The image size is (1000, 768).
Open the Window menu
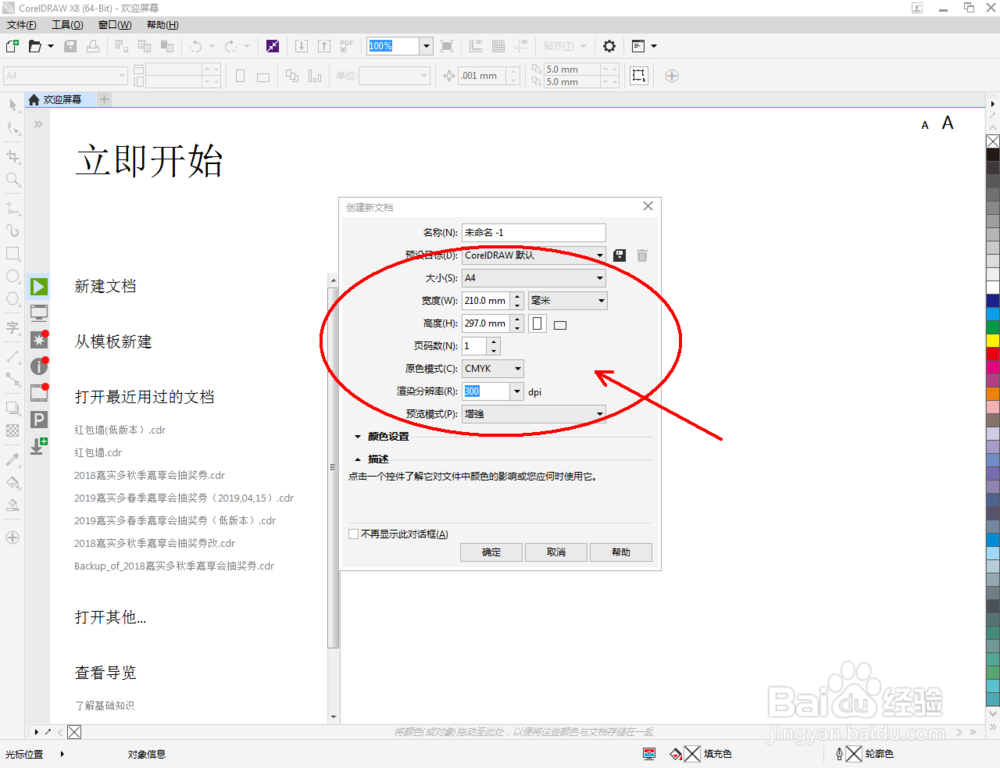[x=115, y=25]
